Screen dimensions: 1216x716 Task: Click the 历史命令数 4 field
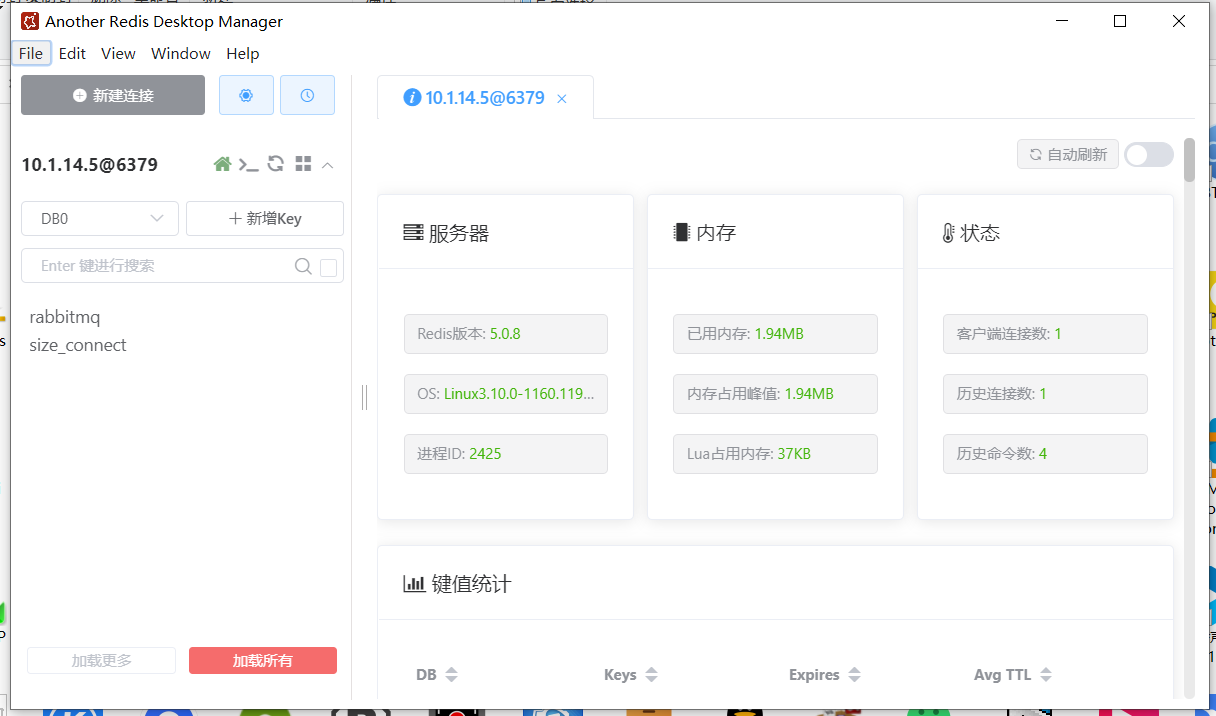coord(1046,454)
